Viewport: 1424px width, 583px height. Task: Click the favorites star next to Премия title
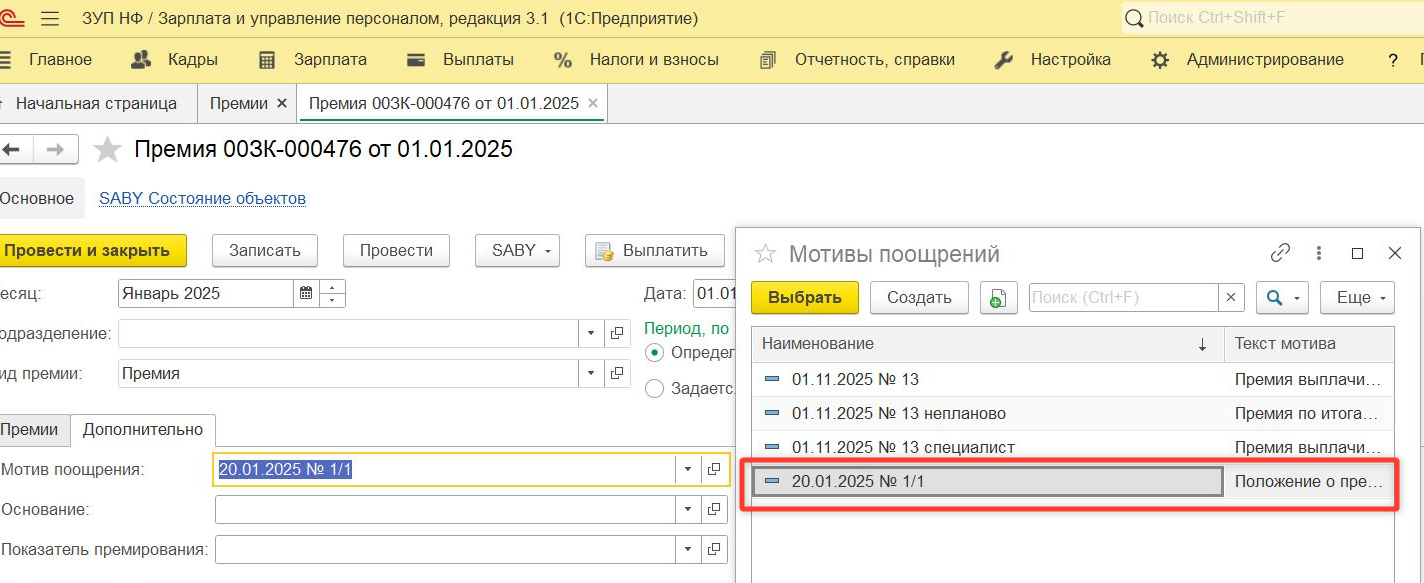tap(107, 150)
